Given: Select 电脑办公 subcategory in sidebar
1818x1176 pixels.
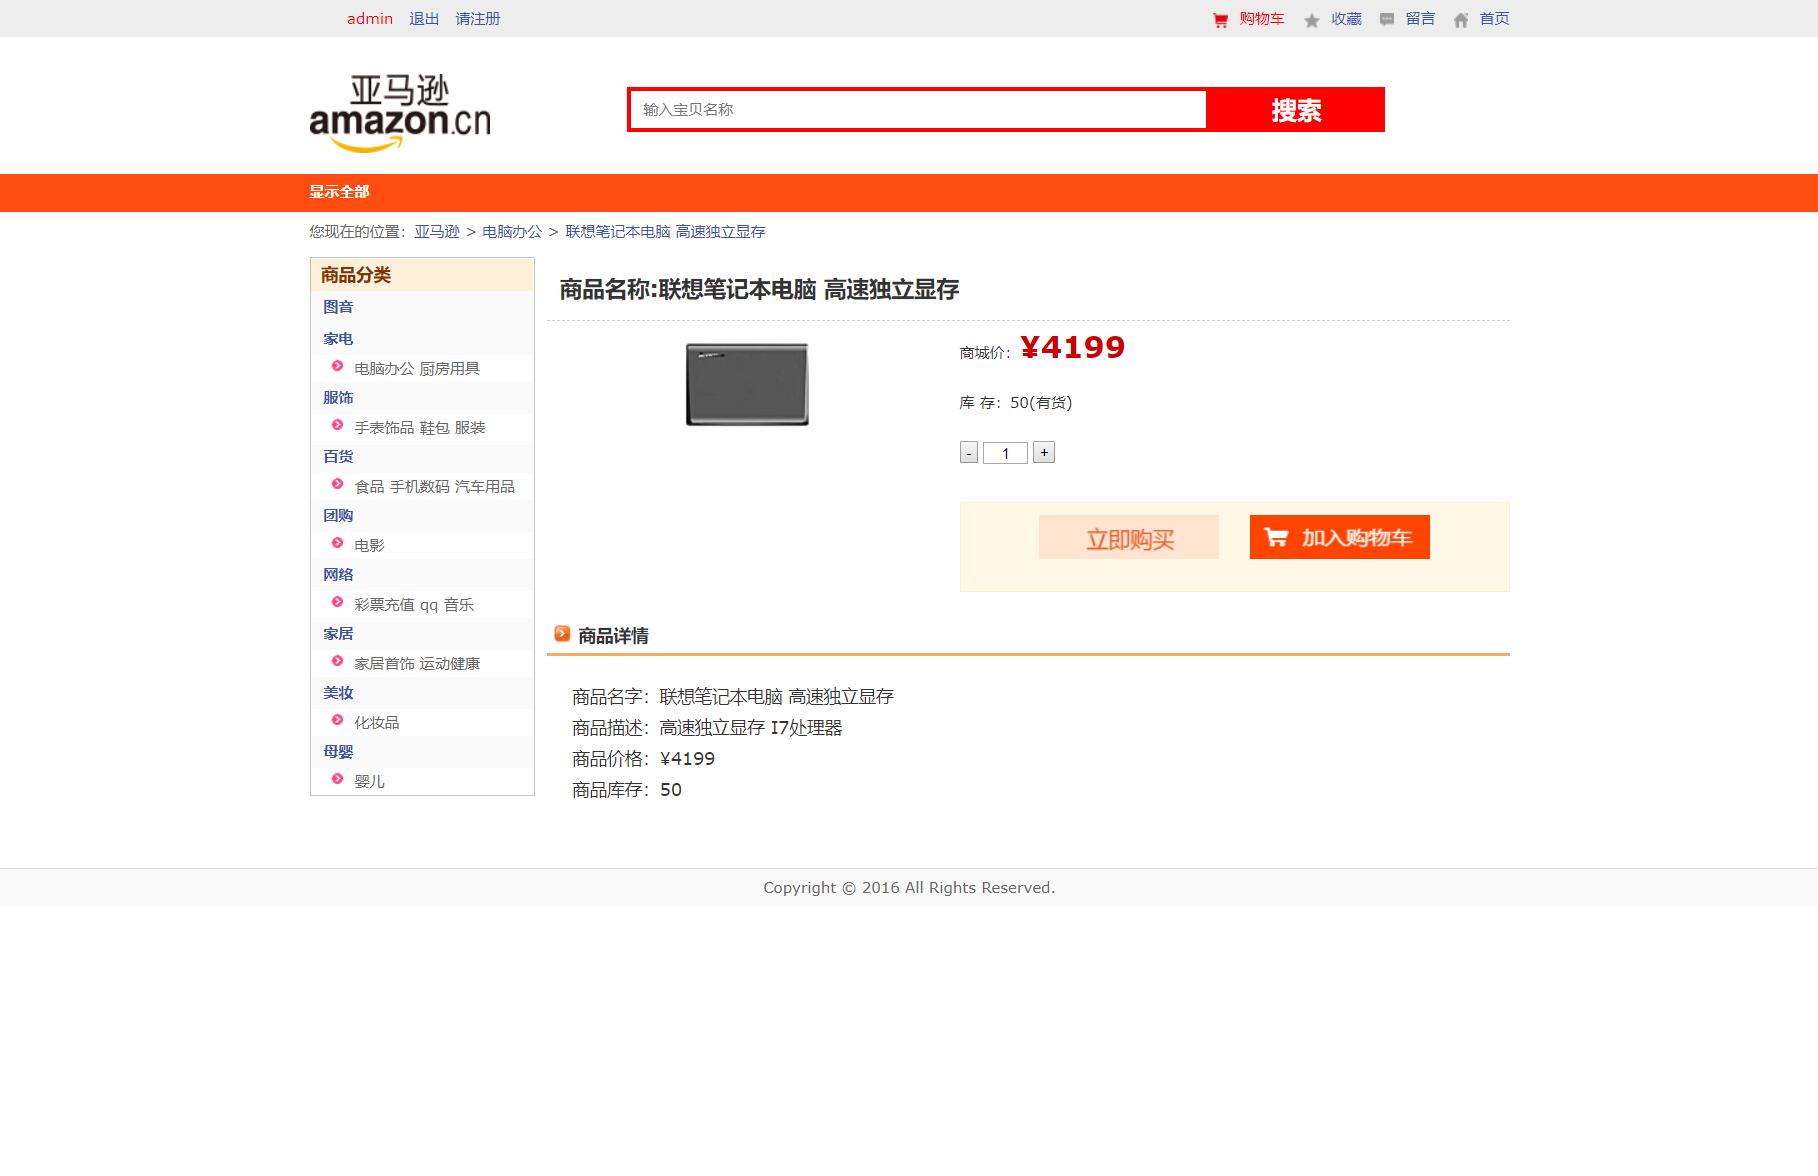Looking at the screenshot, I should [x=384, y=369].
